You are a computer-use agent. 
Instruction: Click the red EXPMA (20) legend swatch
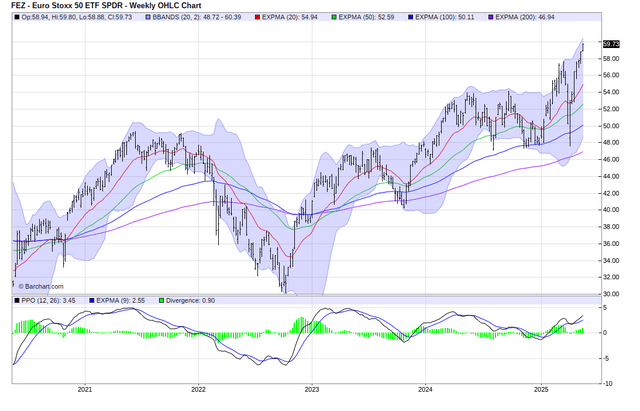pos(258,17)
